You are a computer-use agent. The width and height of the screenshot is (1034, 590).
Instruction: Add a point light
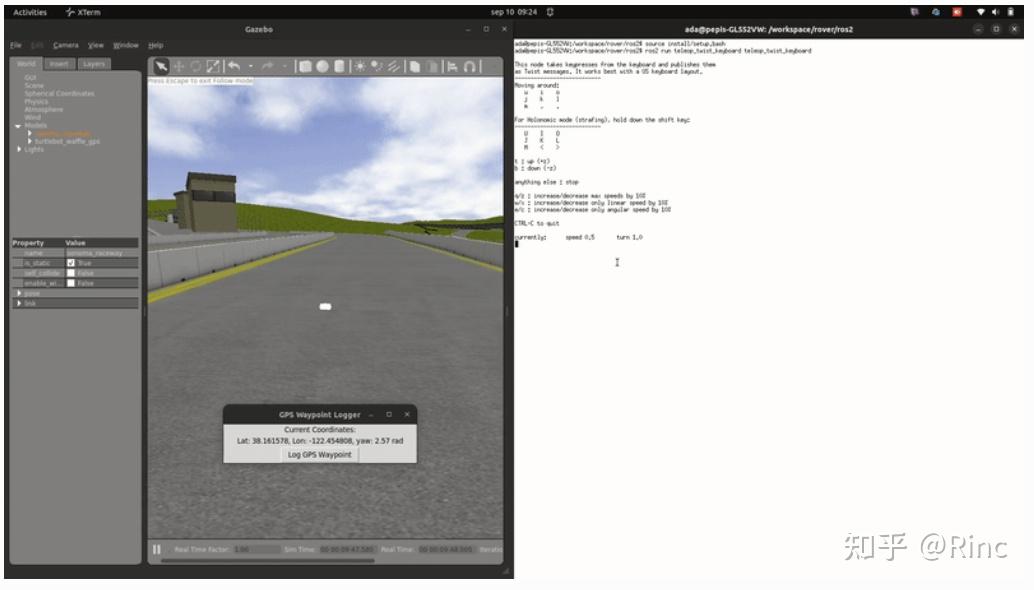pyautogui.click(x=360, y=66)
